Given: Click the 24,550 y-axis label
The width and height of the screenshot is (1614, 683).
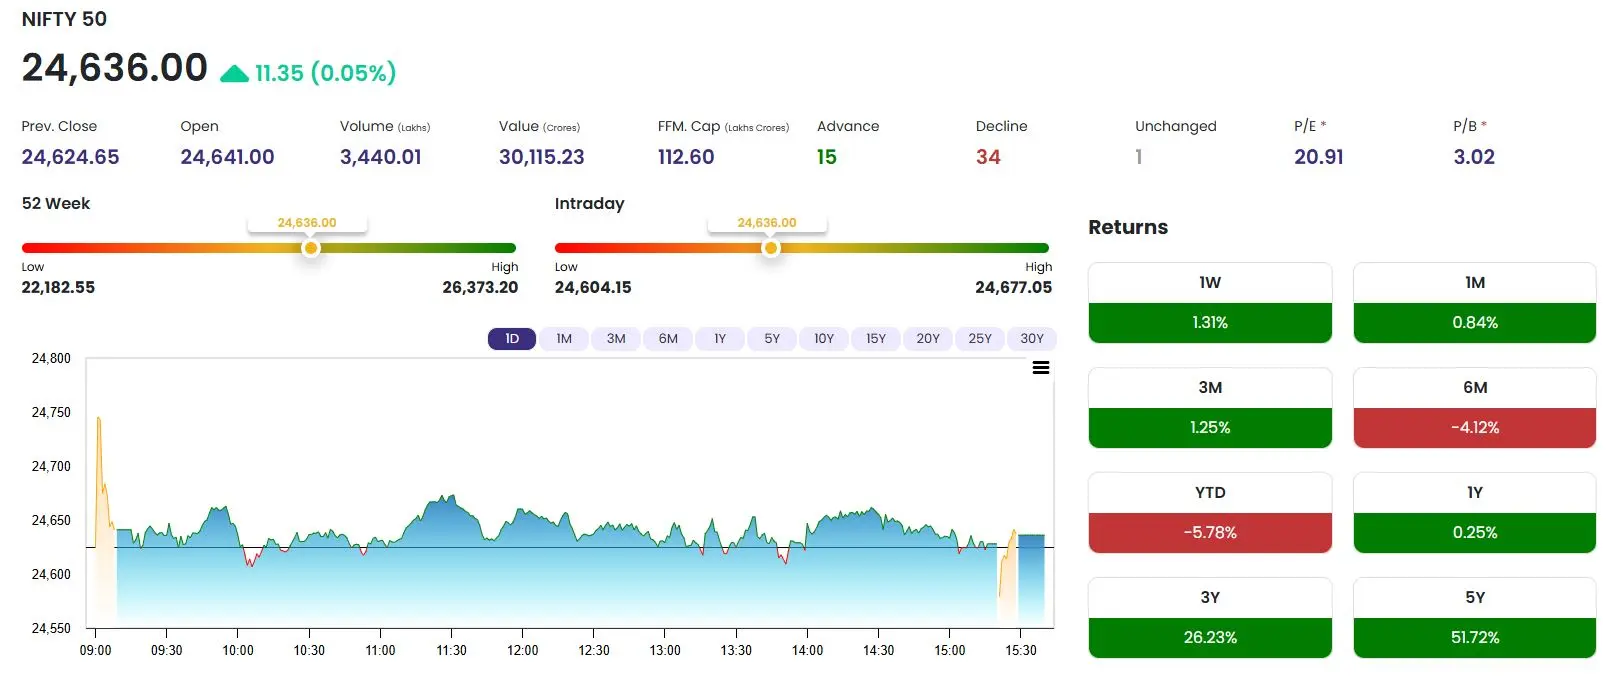Looking at the screenshot, I should tap(51, 628).
